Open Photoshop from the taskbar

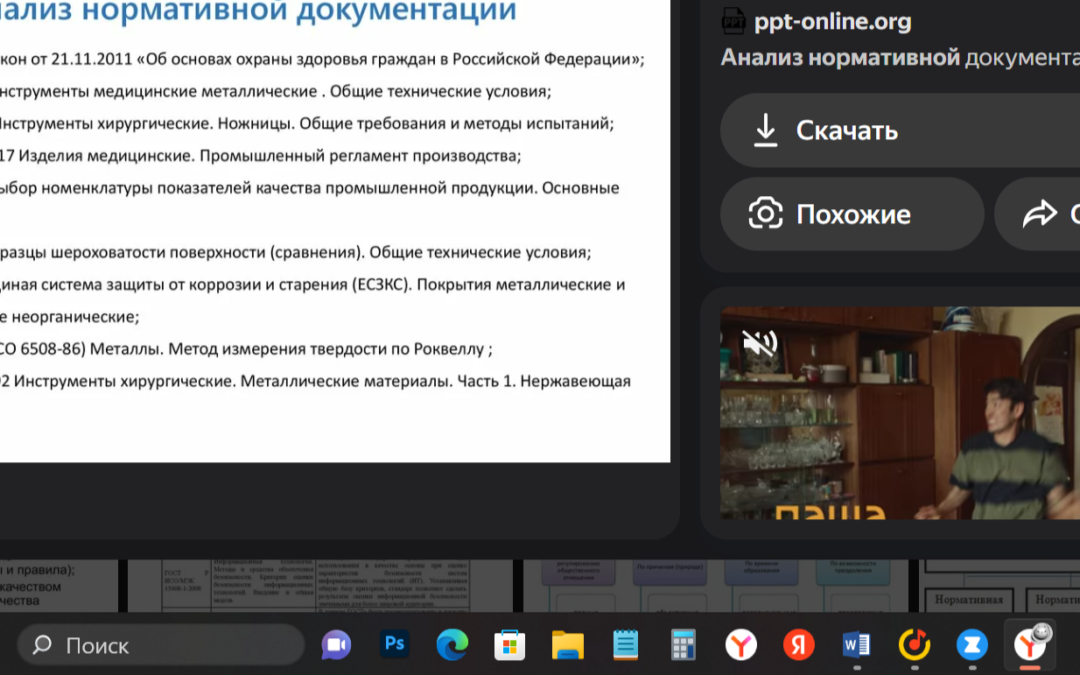pyautogui.click(x=394, y=645)
